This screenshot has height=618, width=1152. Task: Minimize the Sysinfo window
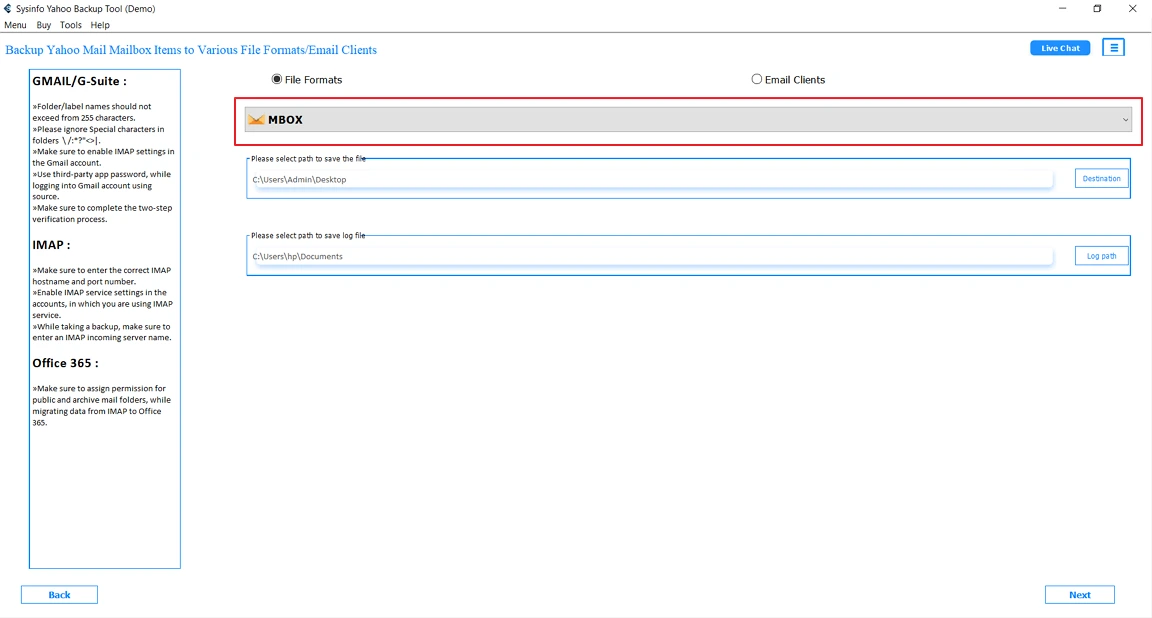[1062, 9]
